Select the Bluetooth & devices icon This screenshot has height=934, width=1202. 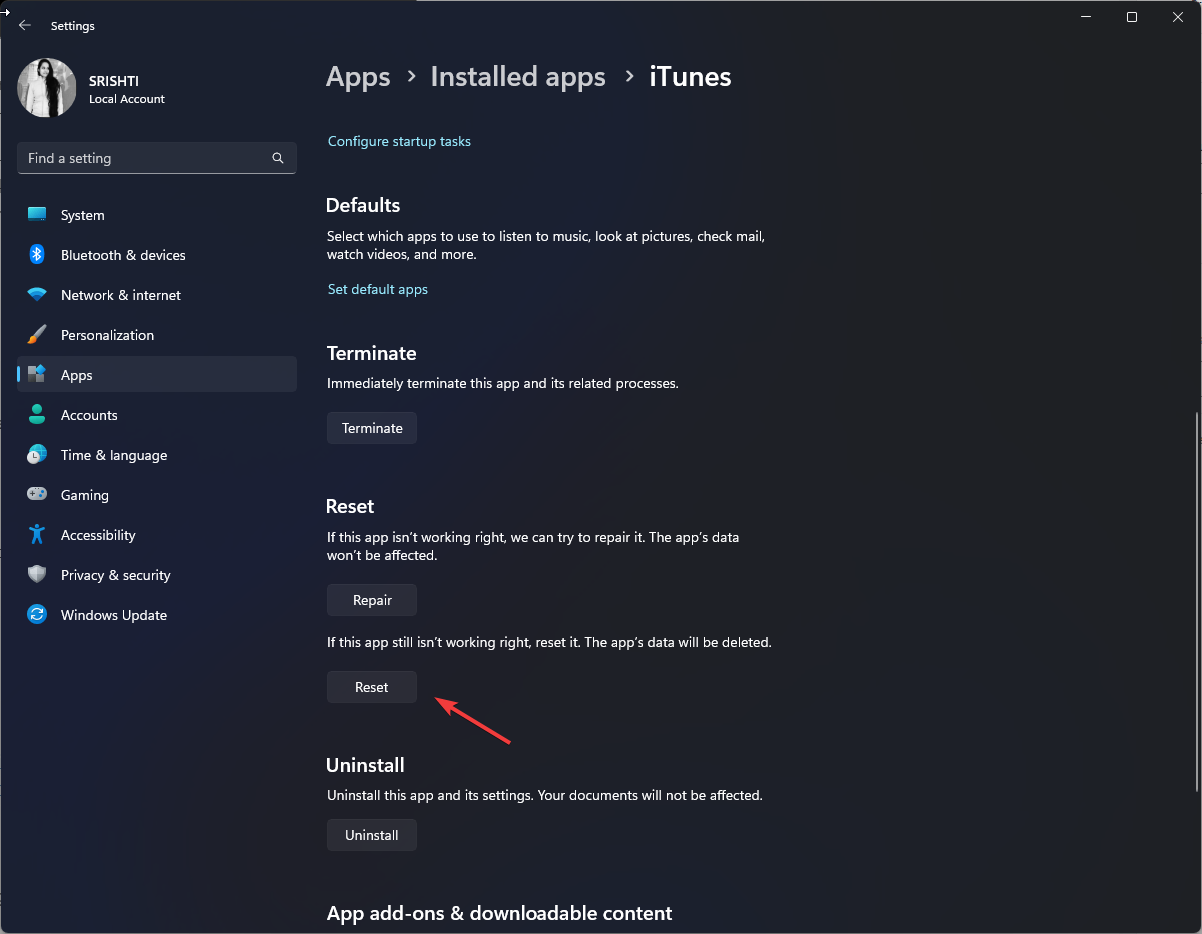pyautogui.click(x=37, y=254)
